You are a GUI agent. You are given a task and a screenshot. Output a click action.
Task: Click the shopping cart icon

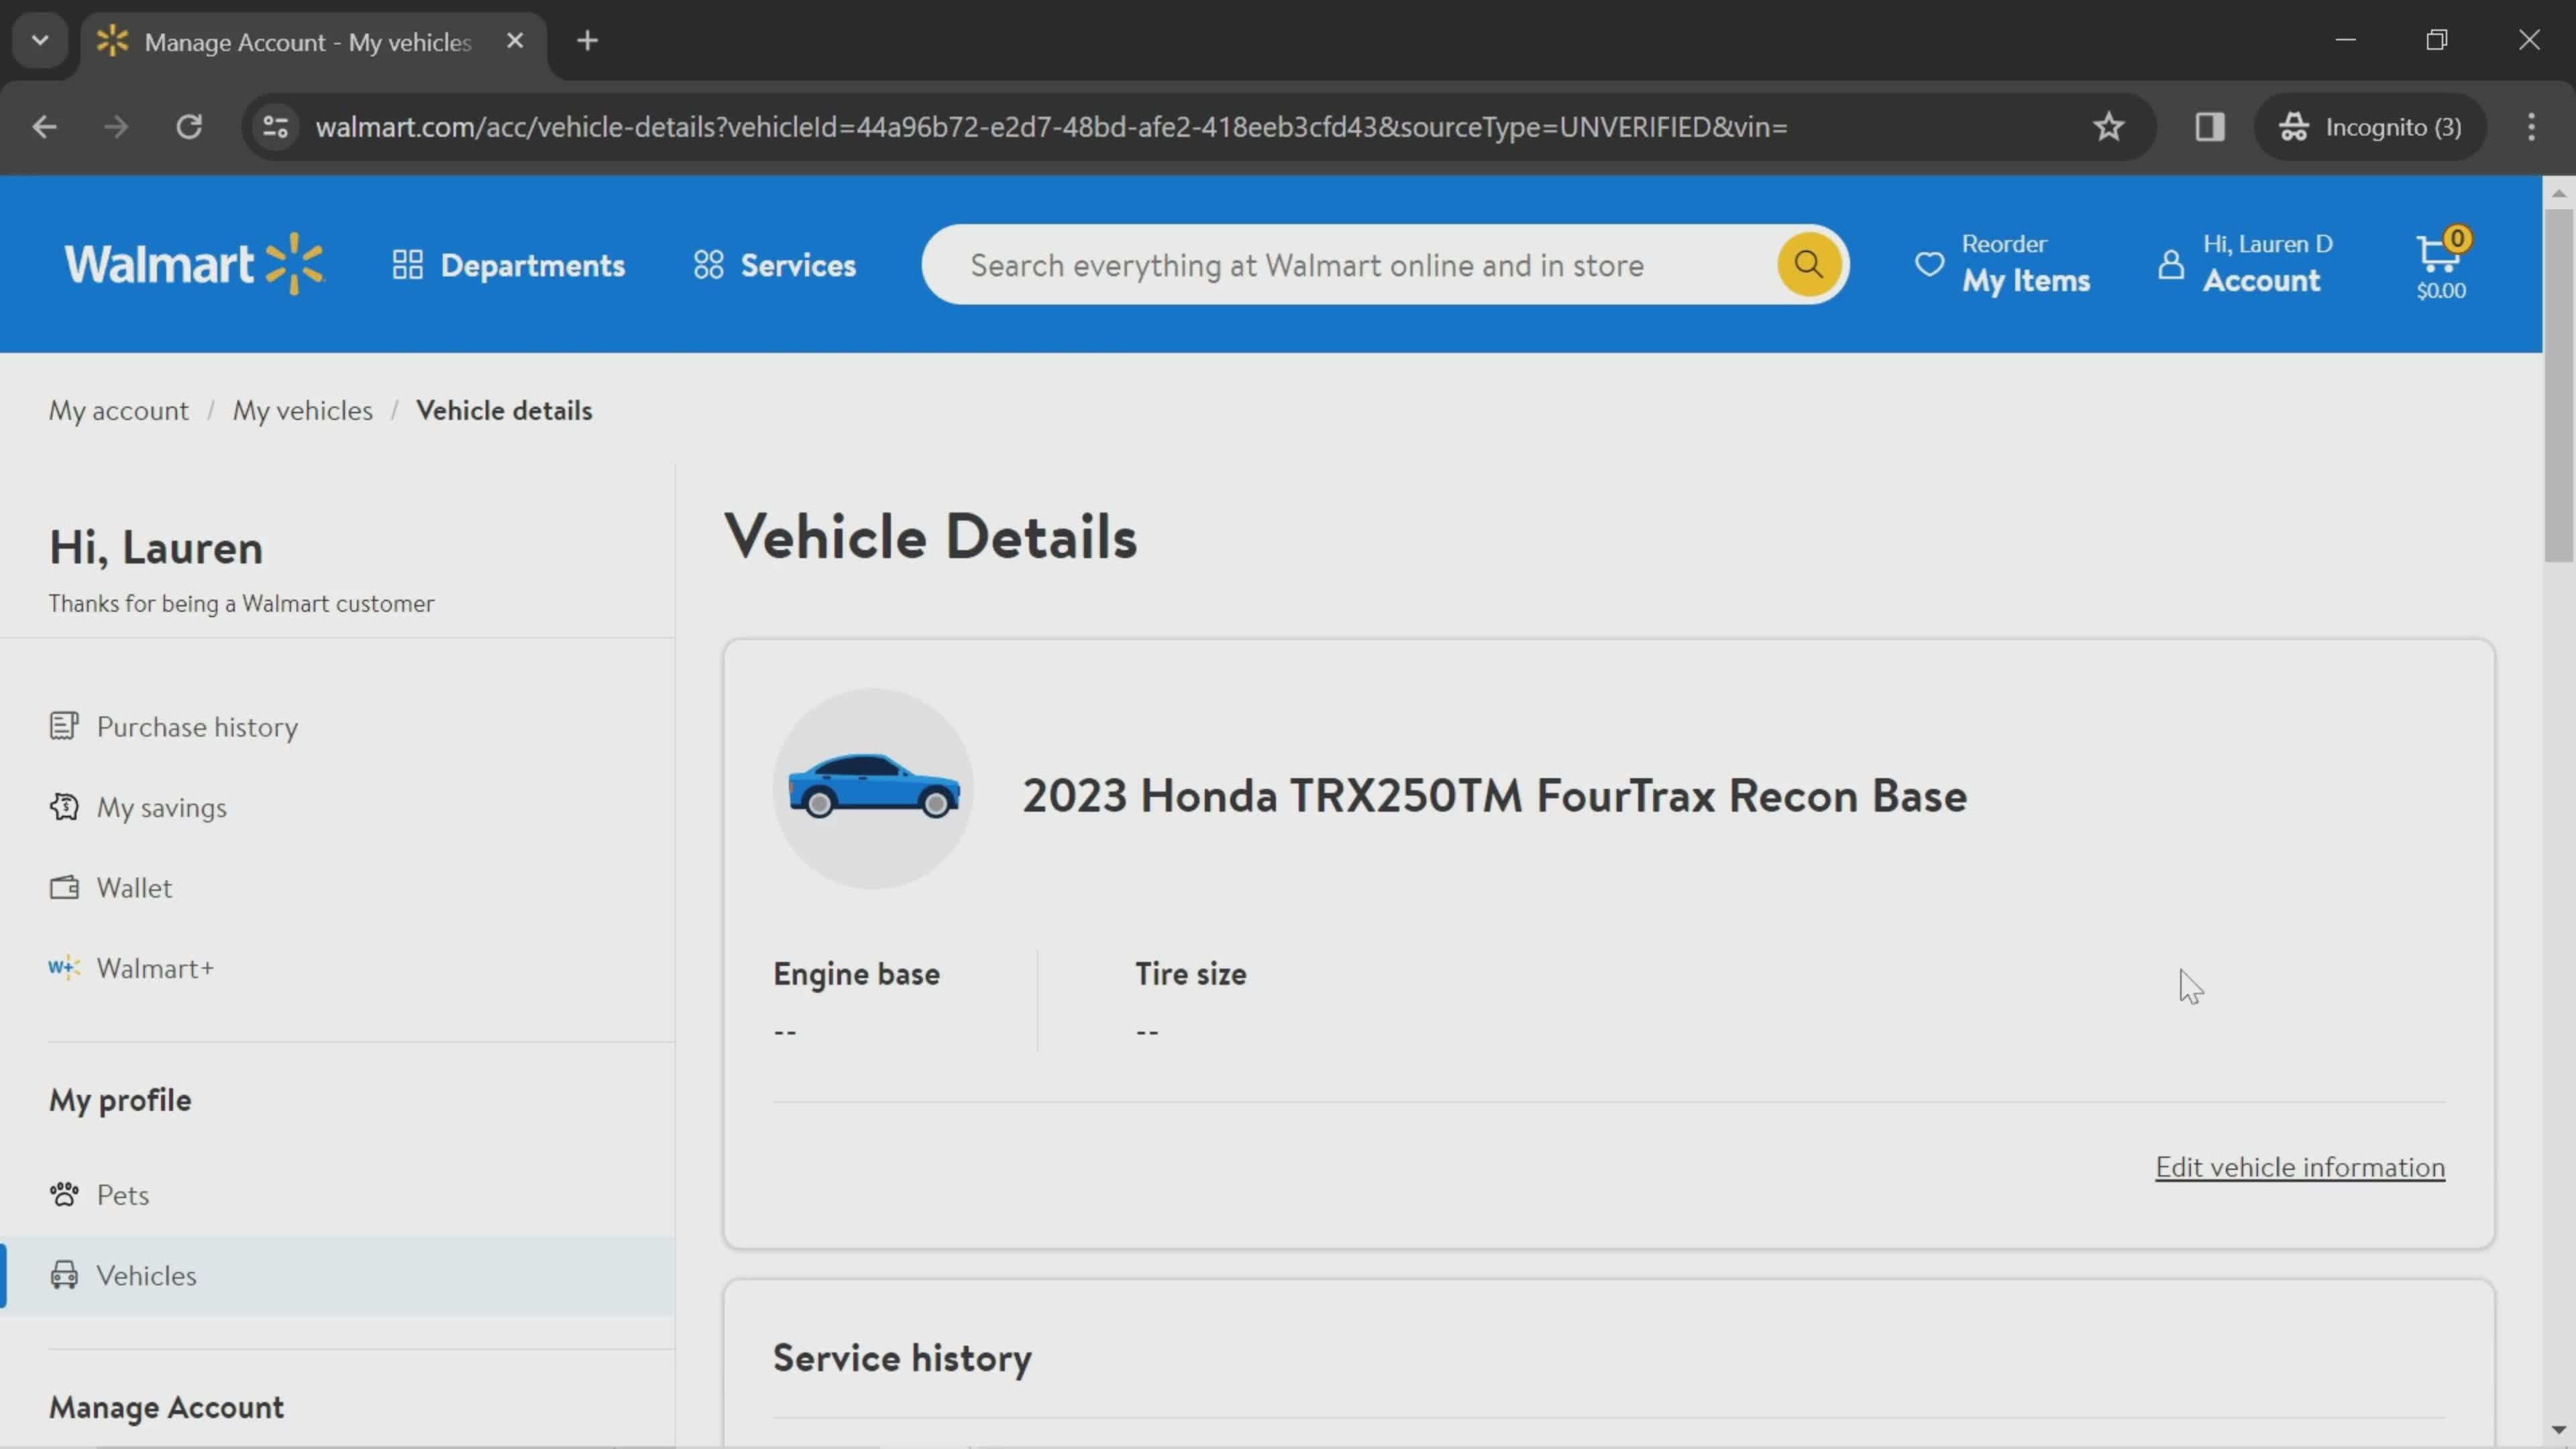click(x=2438, y=264)
